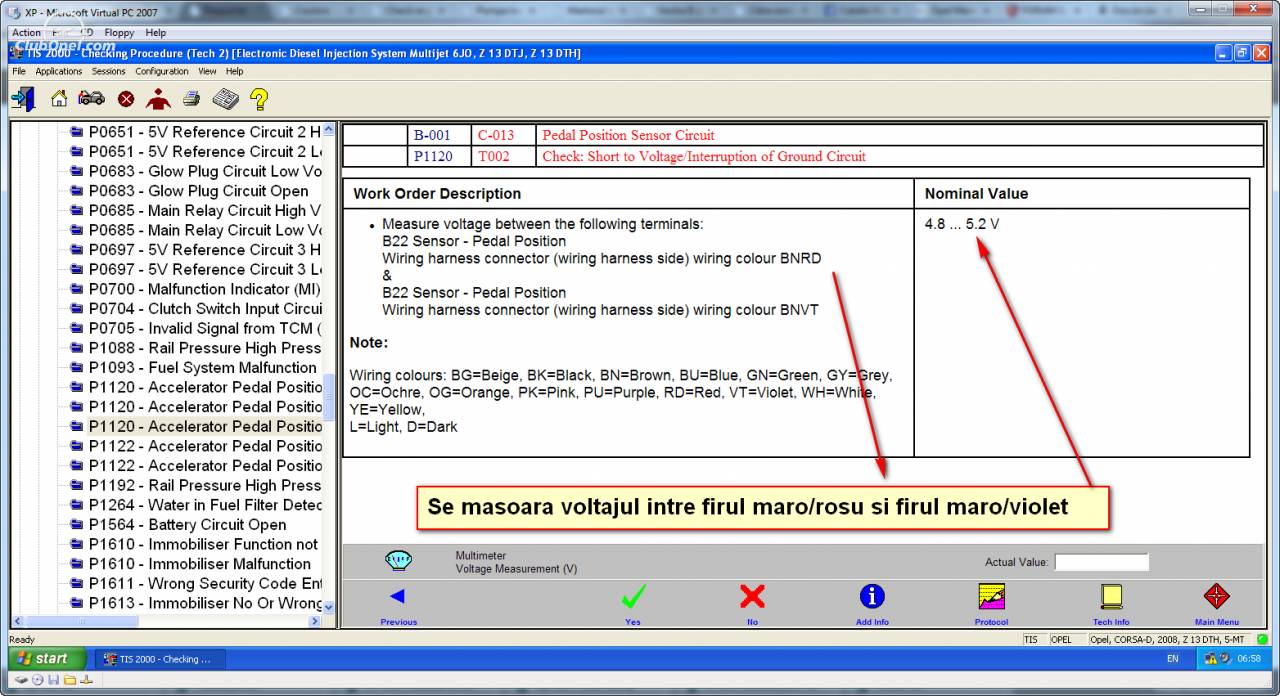The height and width of the screenshot is (696, 1280).
Task: Open vehicle selection with the car icon
Action: 91,99
